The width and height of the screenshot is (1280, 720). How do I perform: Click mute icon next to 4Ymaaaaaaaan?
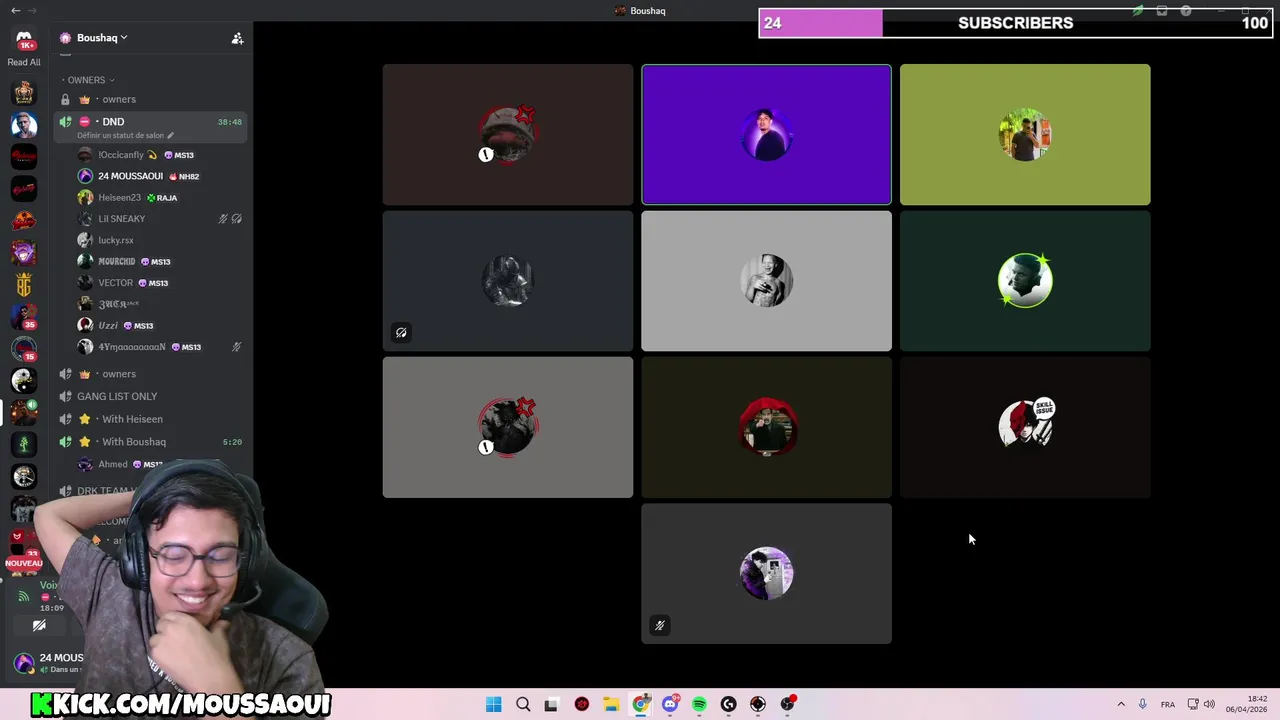coord(236,347)
